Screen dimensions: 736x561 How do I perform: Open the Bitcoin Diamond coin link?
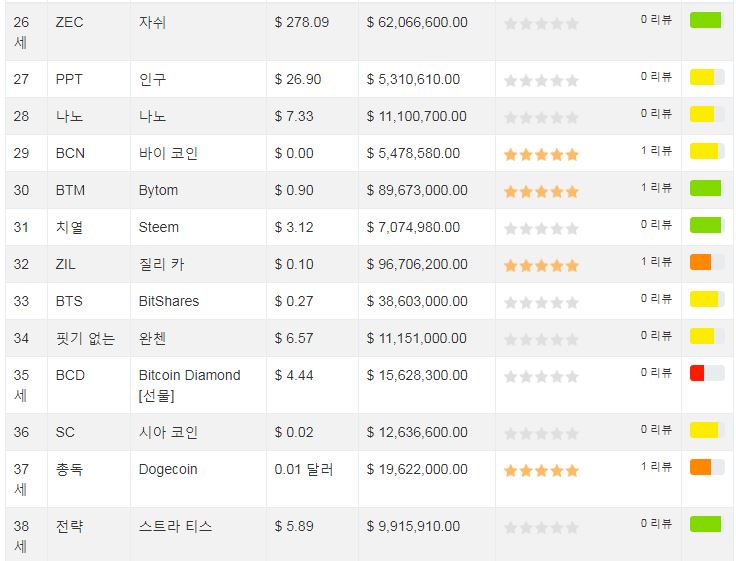click(189, 375)
